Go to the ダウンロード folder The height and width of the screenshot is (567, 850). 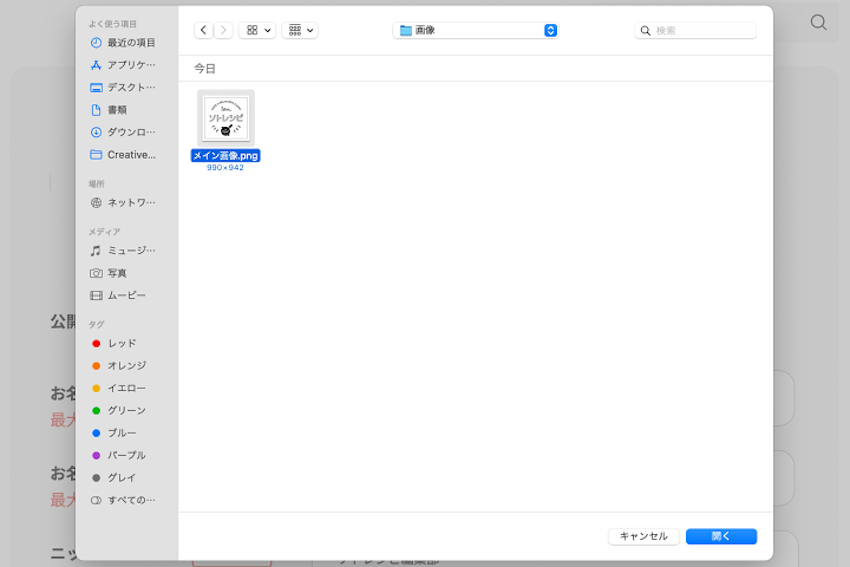[123, 132]
